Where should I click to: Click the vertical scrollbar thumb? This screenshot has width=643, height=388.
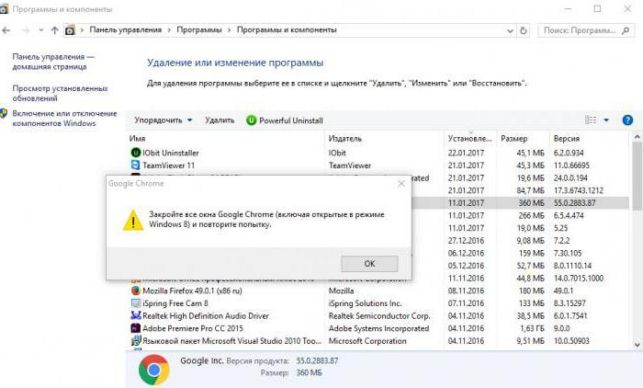[637, 177]
